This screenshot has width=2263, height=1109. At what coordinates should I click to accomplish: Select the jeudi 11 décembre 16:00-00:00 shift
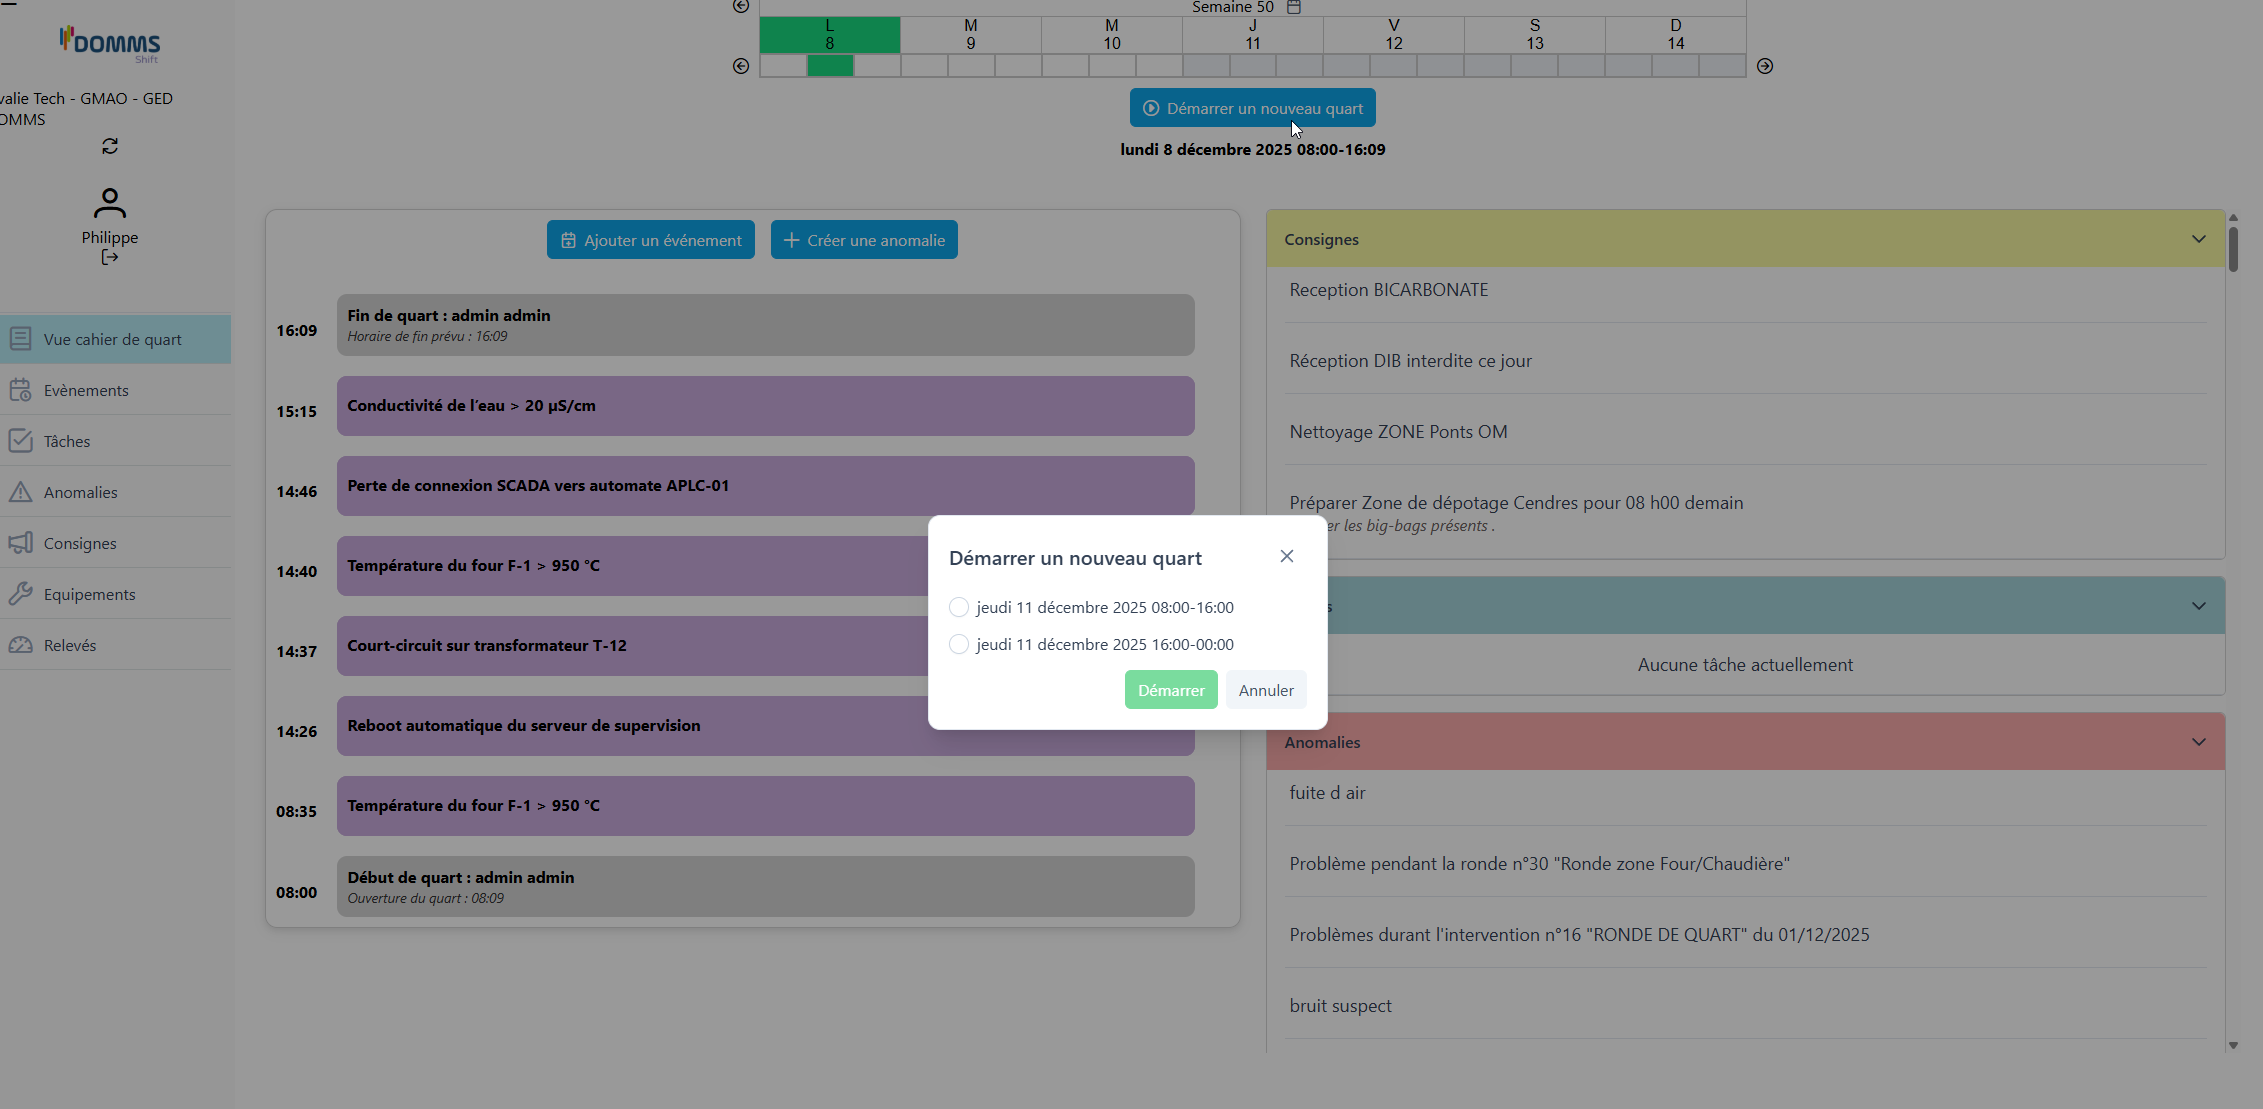click(959, 644)
